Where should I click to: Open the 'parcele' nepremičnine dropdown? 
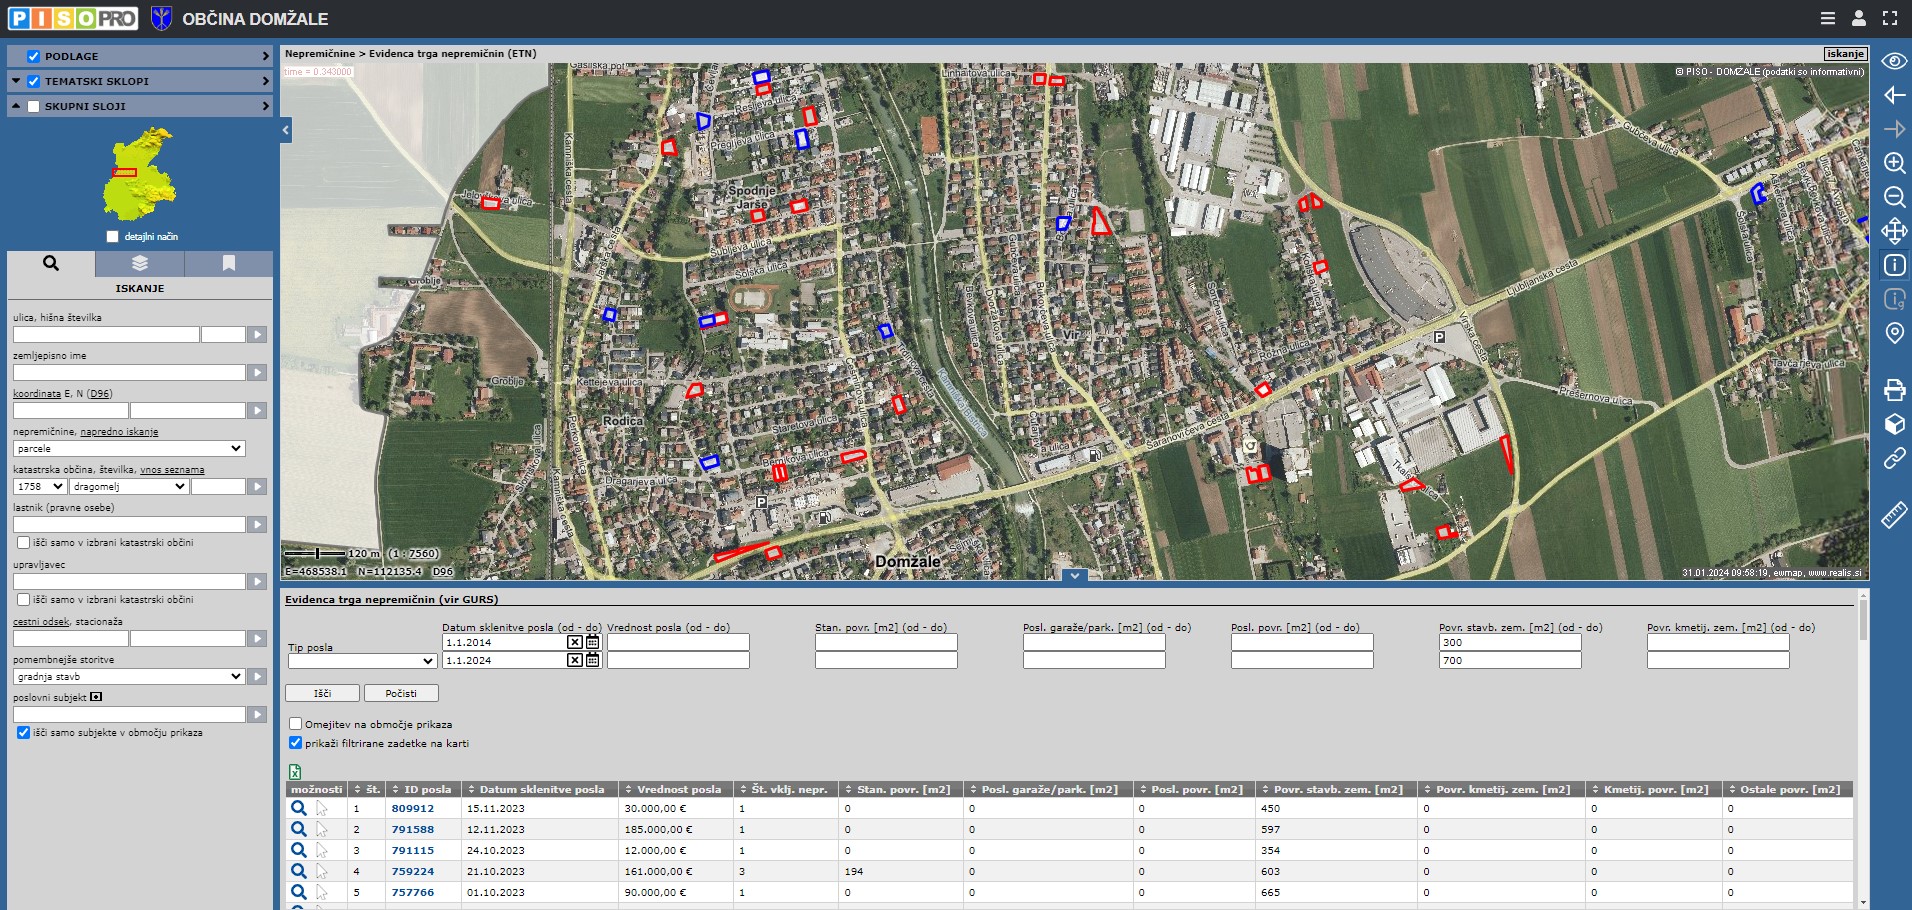tap(129, 449)
